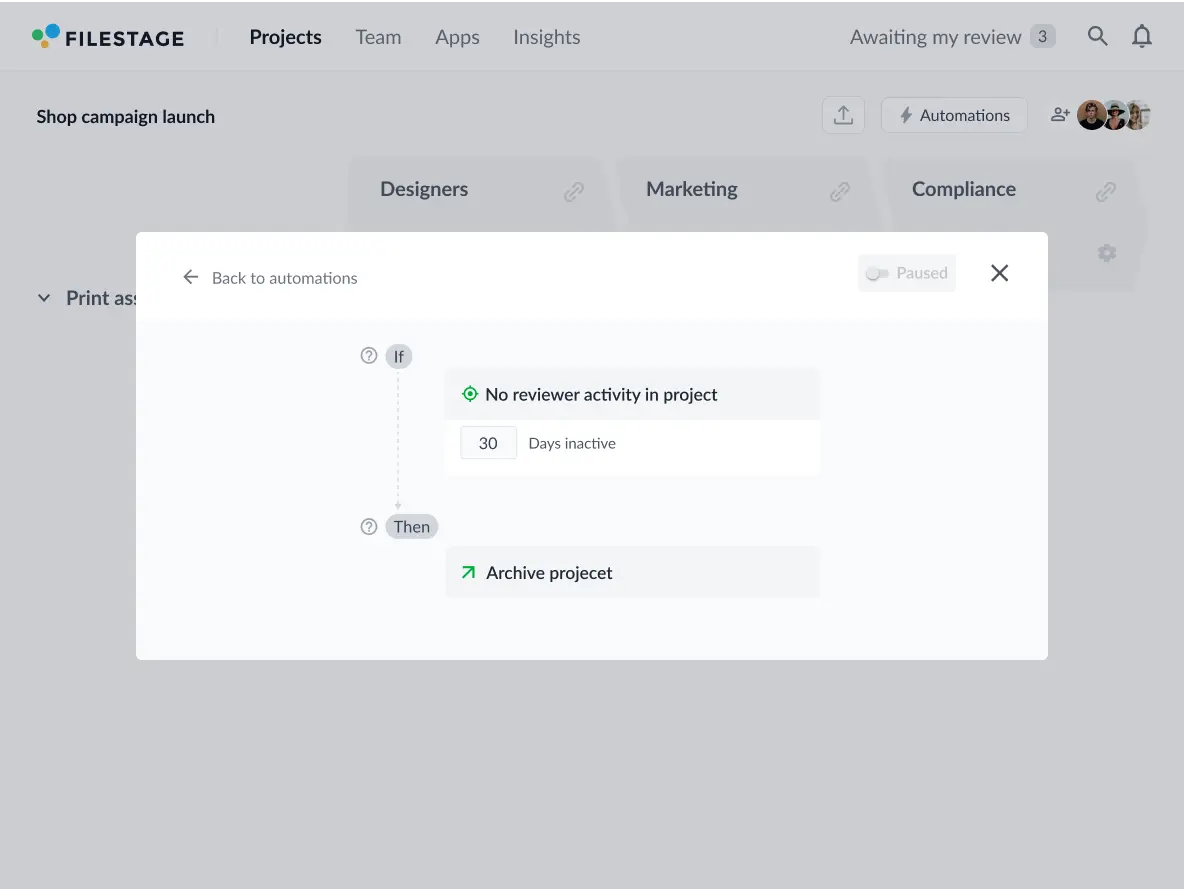Open search from the top navigation
Viewport: 1184px width, 889px height.
(x=1097, y=35)
